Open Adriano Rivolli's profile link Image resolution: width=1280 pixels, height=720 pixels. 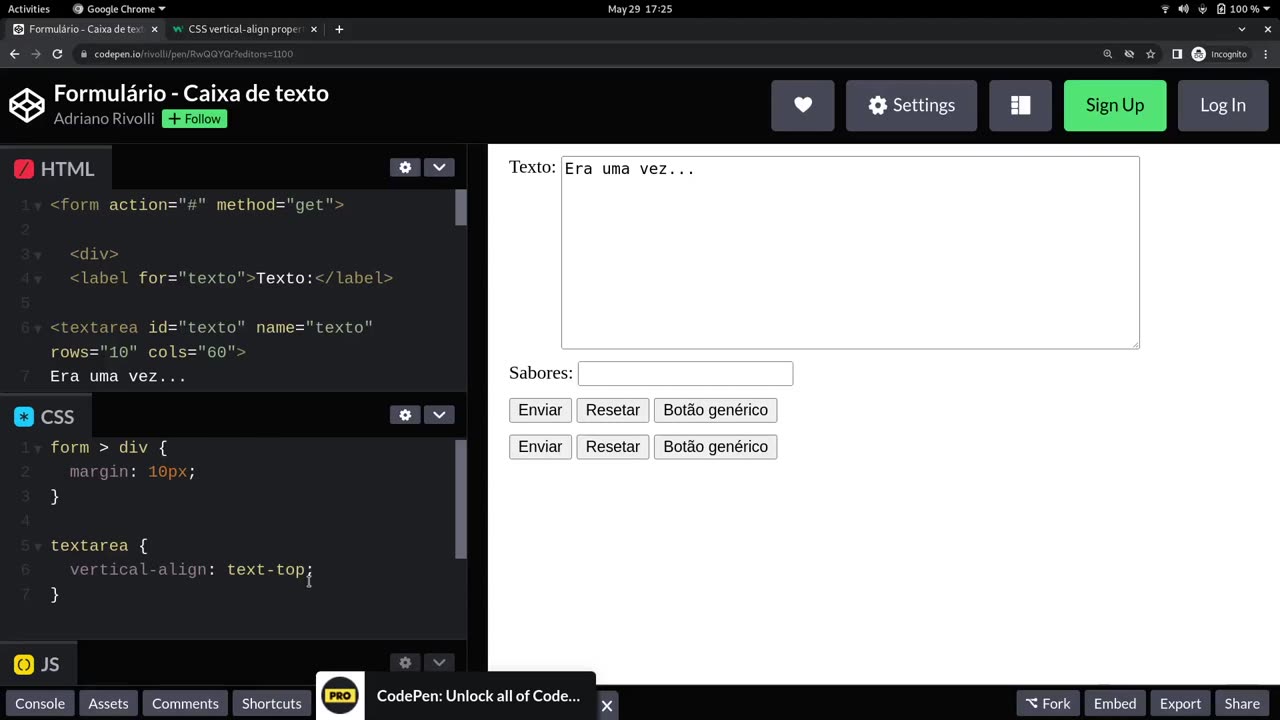point(104,119)
